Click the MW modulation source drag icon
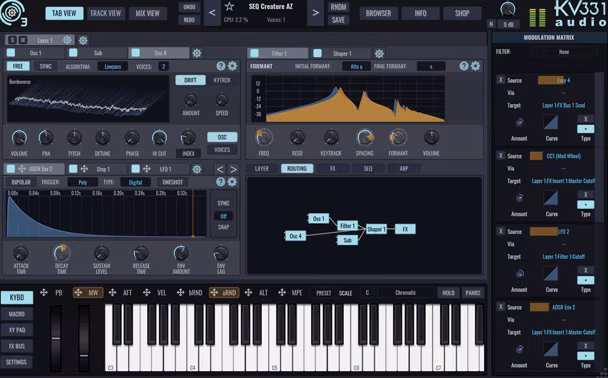Screen dimensions: 608x378 point(78,292)
